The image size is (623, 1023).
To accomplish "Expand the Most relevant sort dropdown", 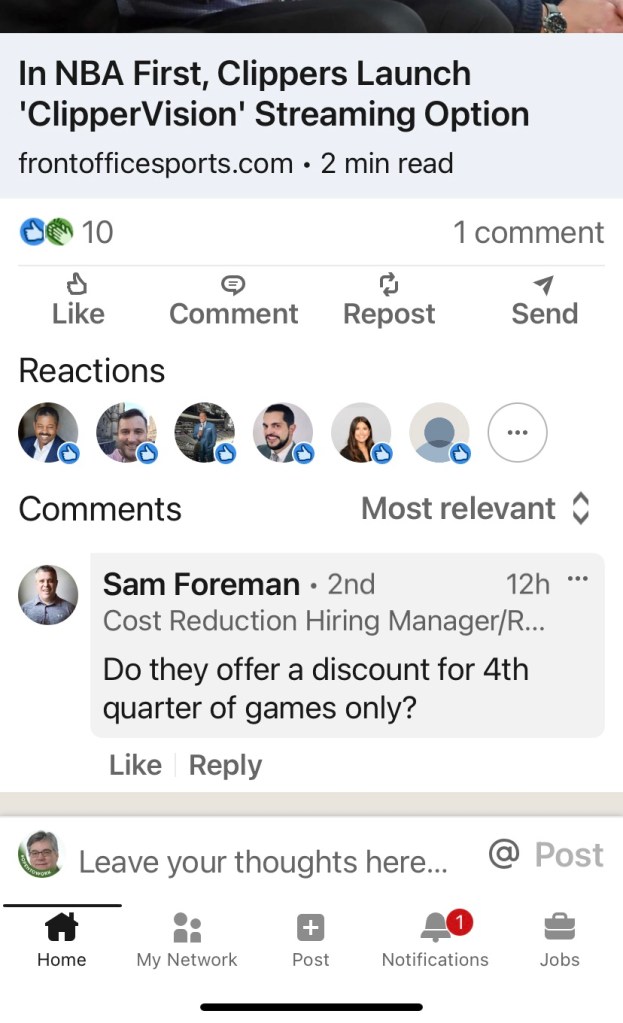I will point(476,509).
